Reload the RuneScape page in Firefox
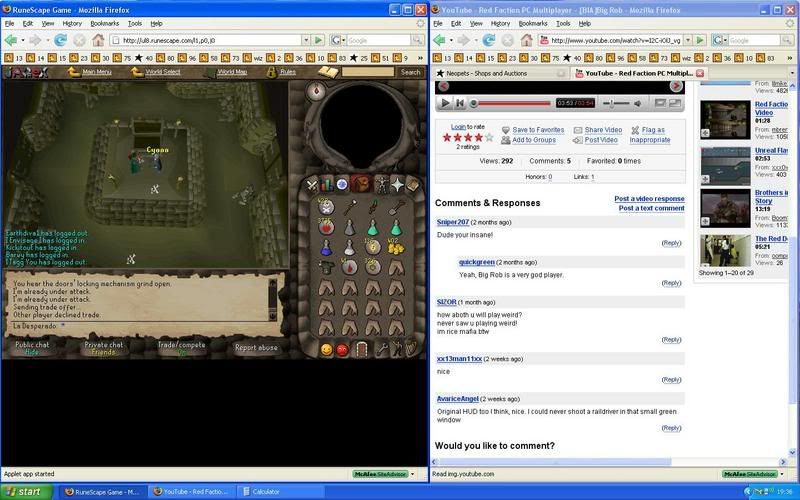The height and width of the screenshot is (500, 800). pyautogui.click(x=60, y=40)
